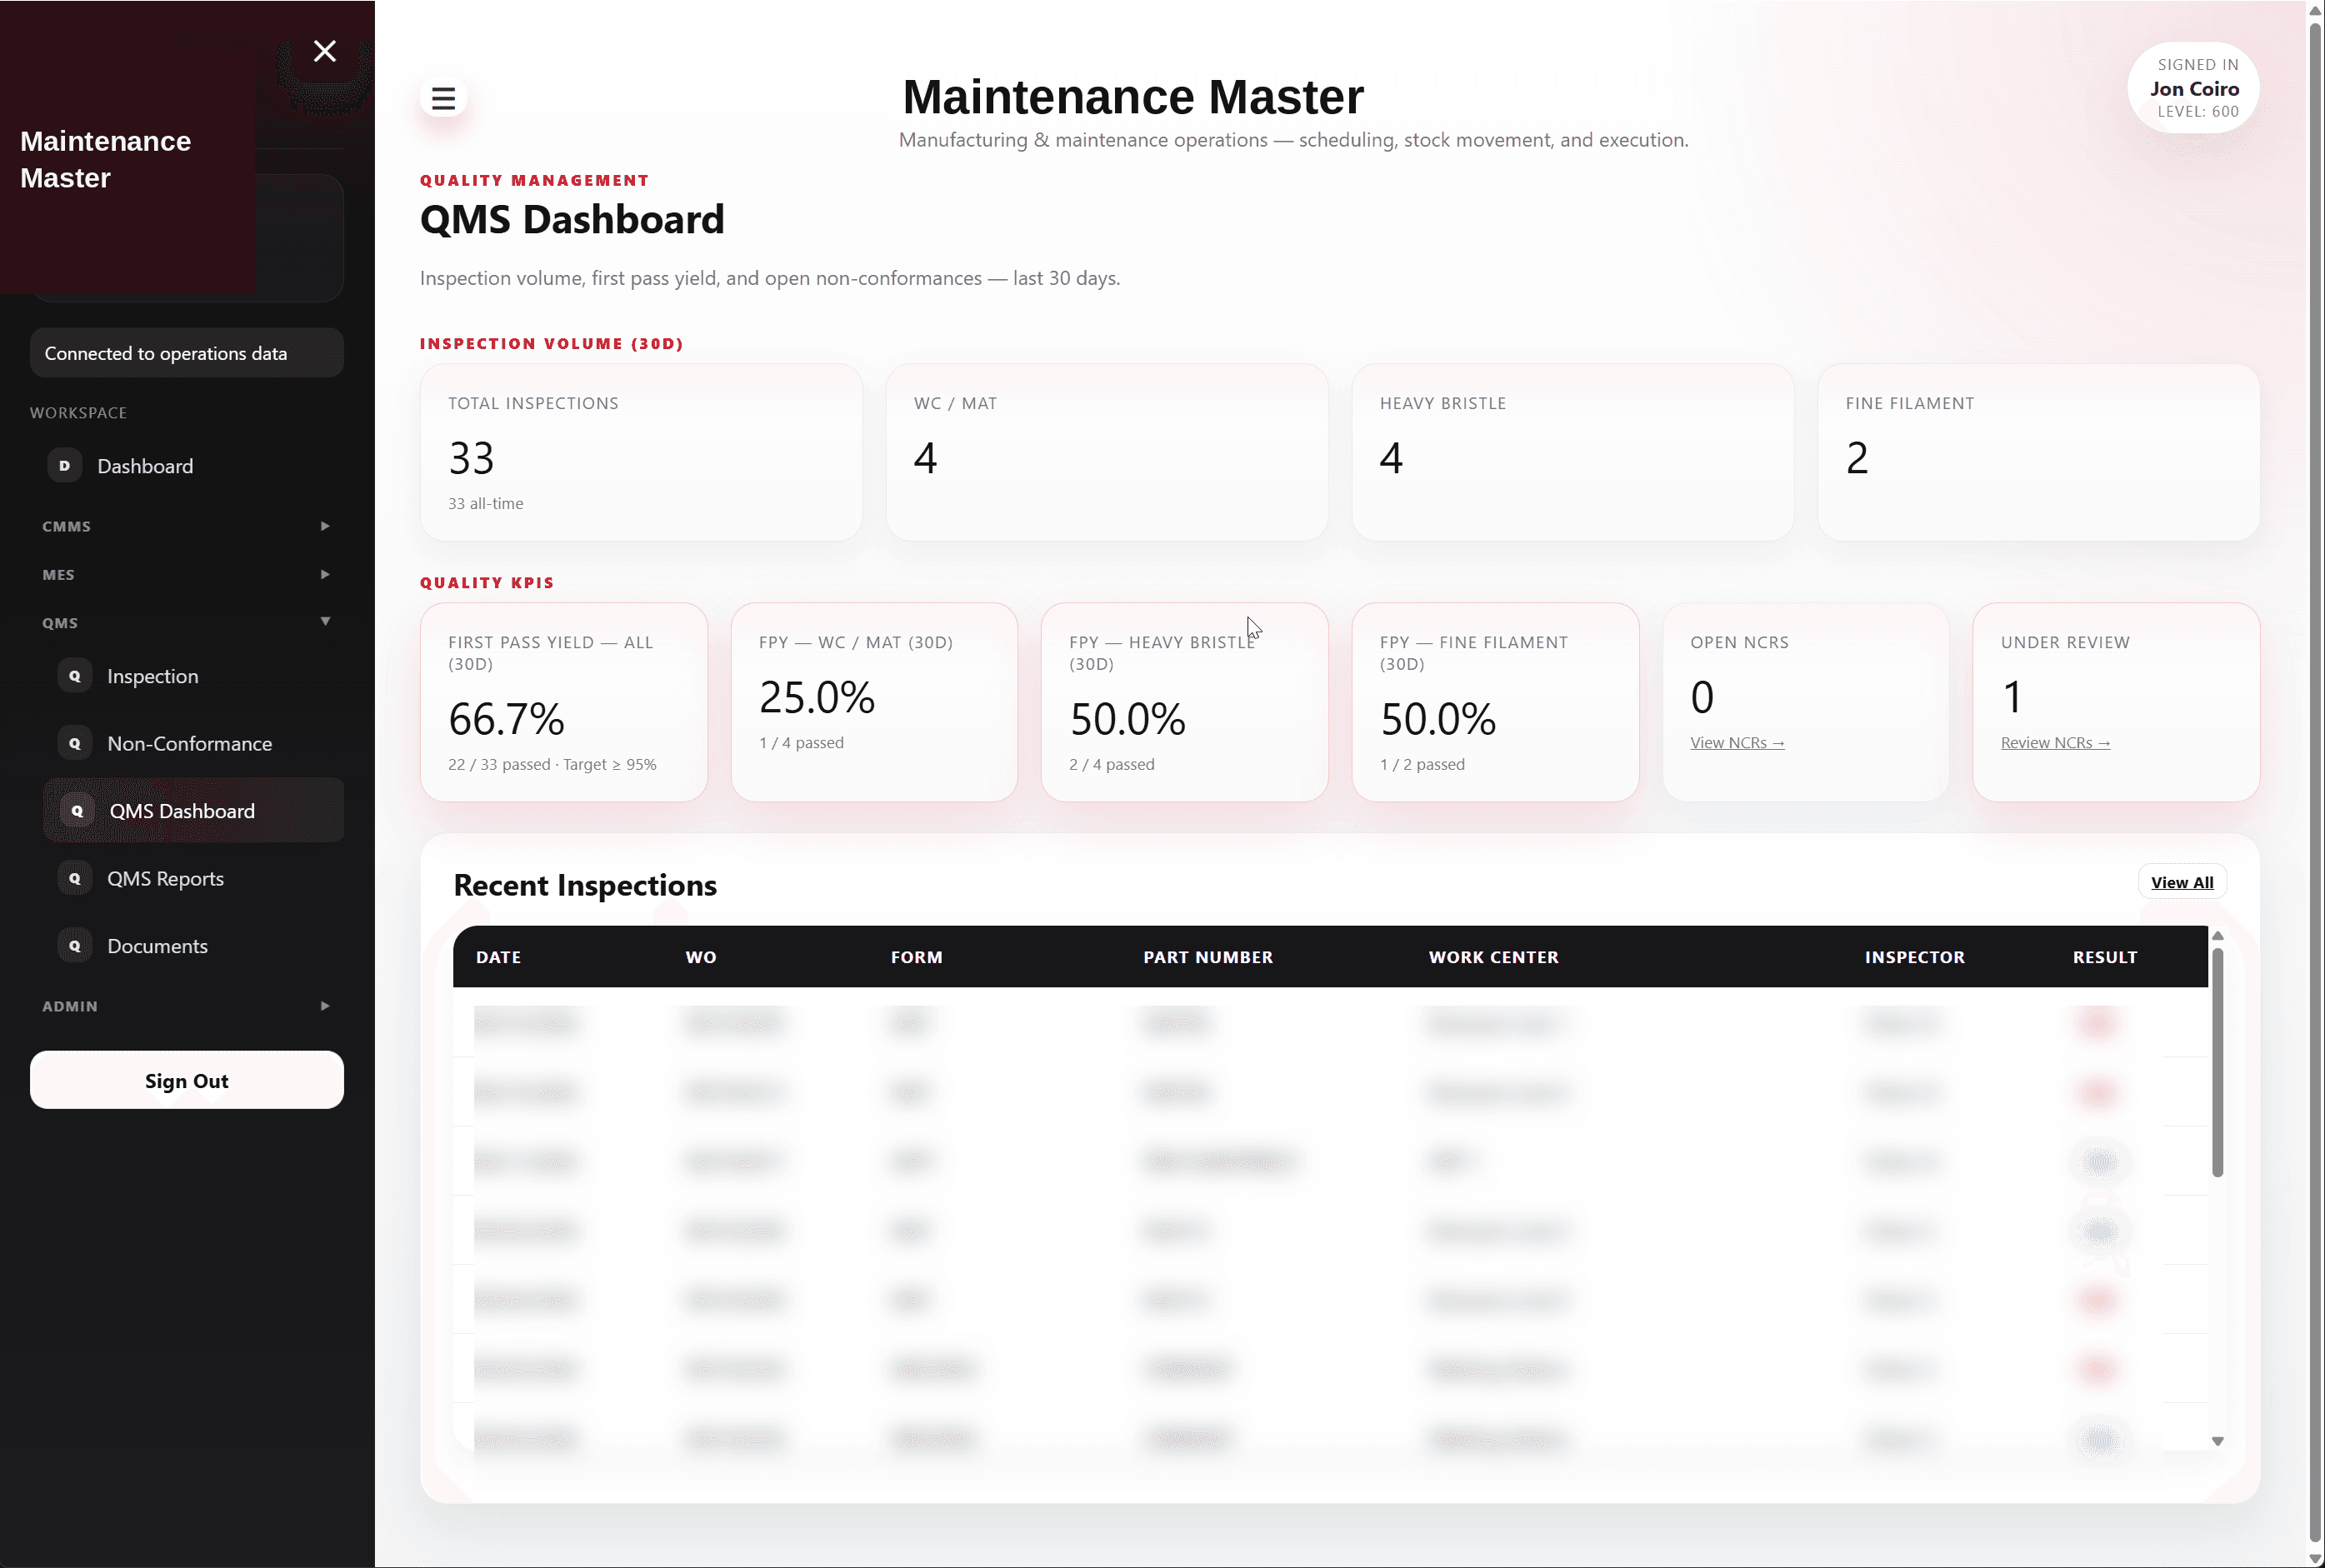2325x1568 pixels.
Task: Toggle the hamburger menu button
Action: pyautogui.click(x=443, y=98)
